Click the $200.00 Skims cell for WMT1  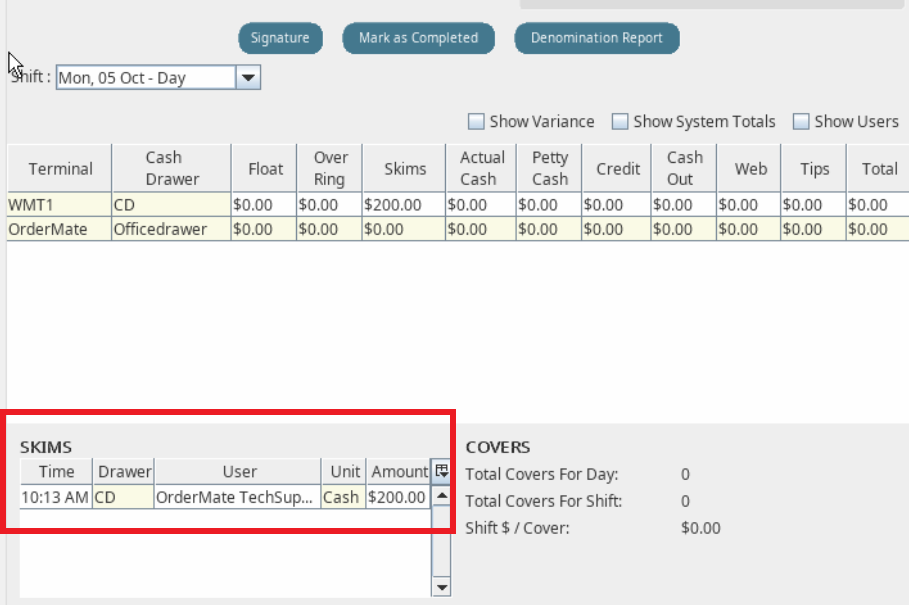point(404,205)
